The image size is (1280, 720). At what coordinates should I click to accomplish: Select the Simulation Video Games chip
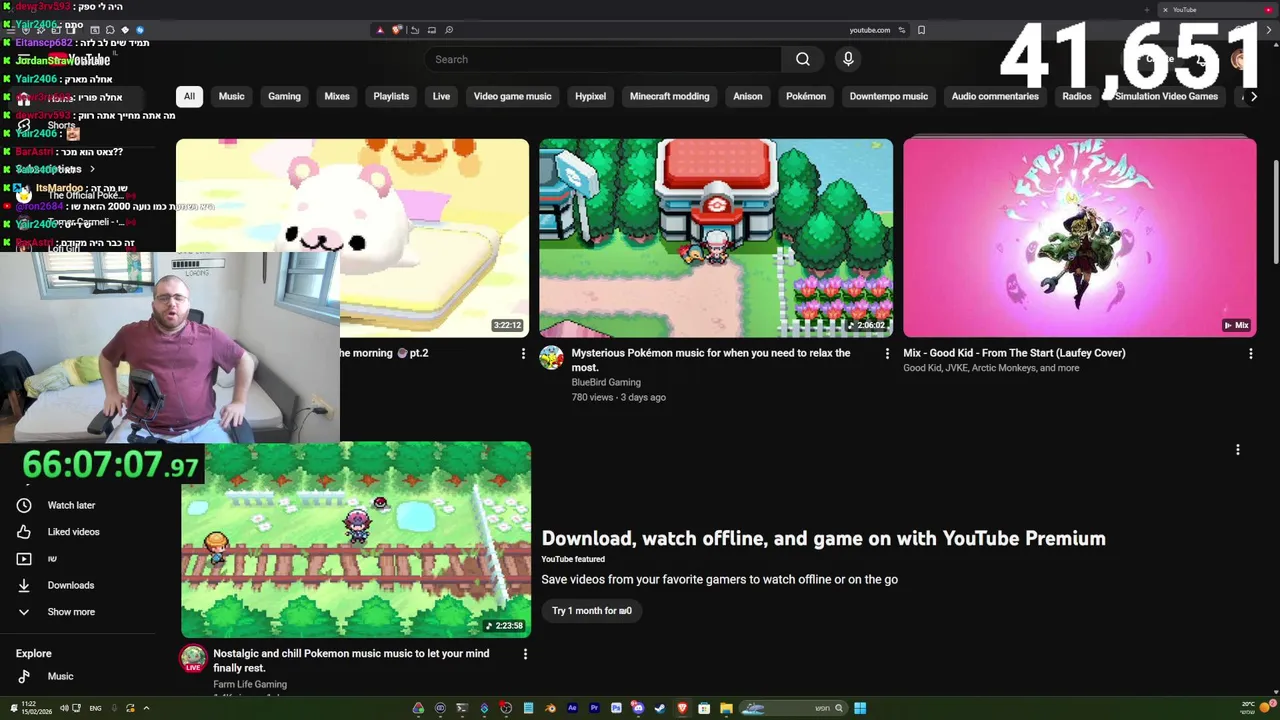pyautogui.click(x=1166, y=96)
